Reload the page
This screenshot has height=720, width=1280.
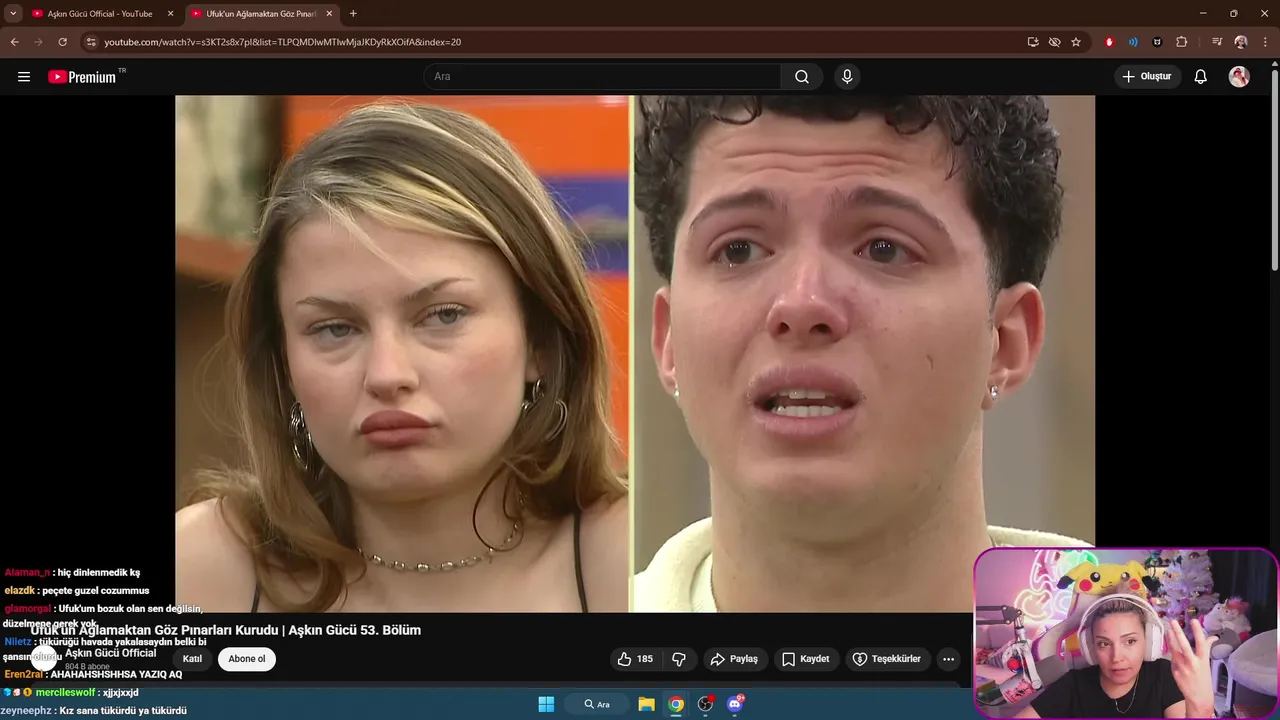point(62,42)
